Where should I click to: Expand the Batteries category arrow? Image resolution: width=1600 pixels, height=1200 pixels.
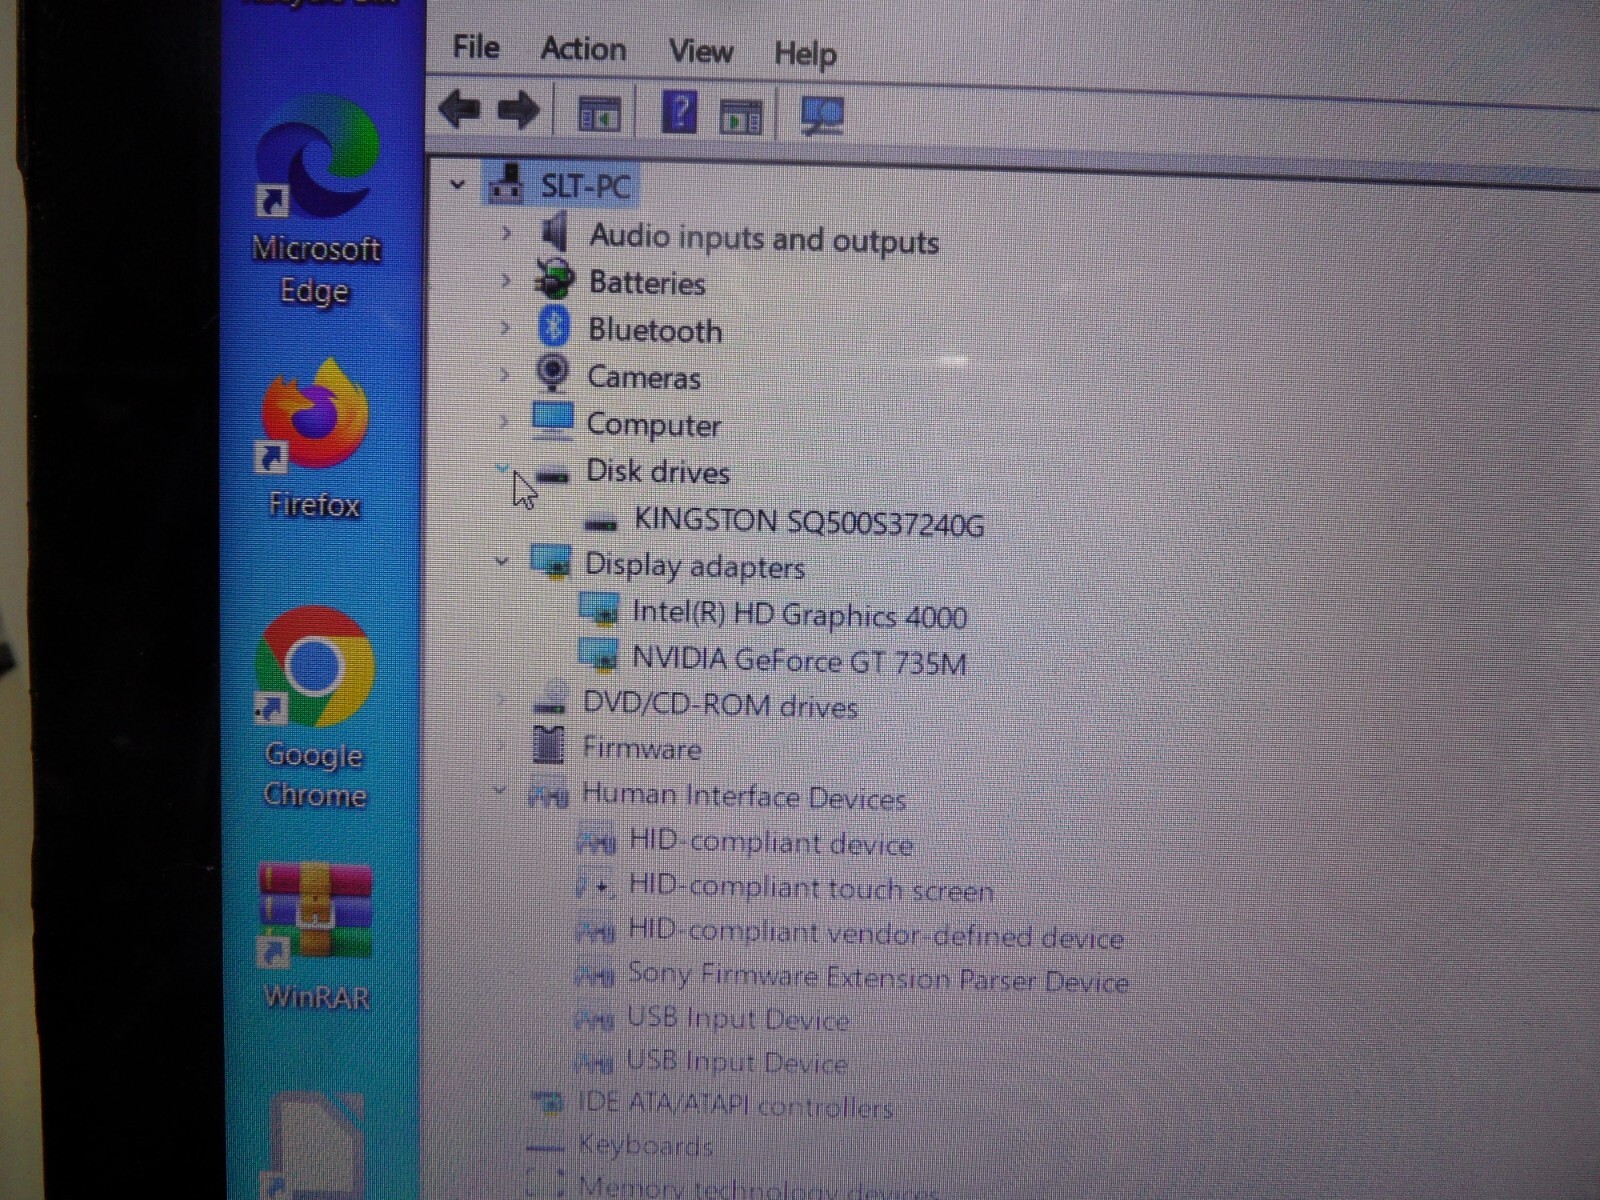coord(505,280)
